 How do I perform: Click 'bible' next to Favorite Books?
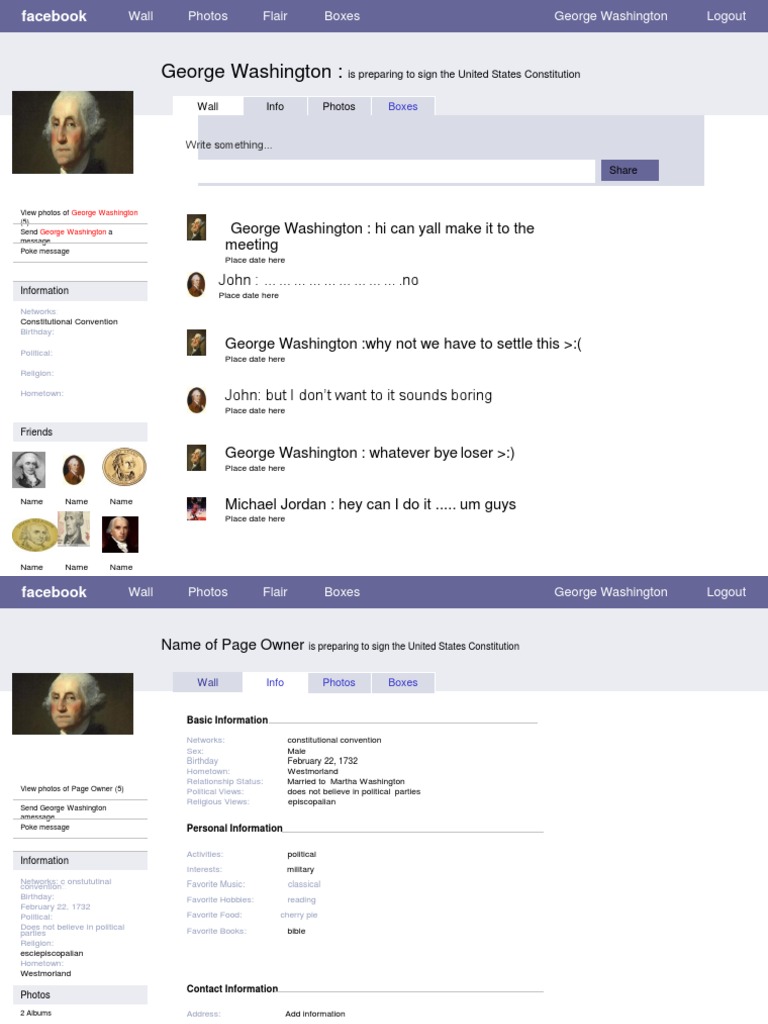[296, 931]
